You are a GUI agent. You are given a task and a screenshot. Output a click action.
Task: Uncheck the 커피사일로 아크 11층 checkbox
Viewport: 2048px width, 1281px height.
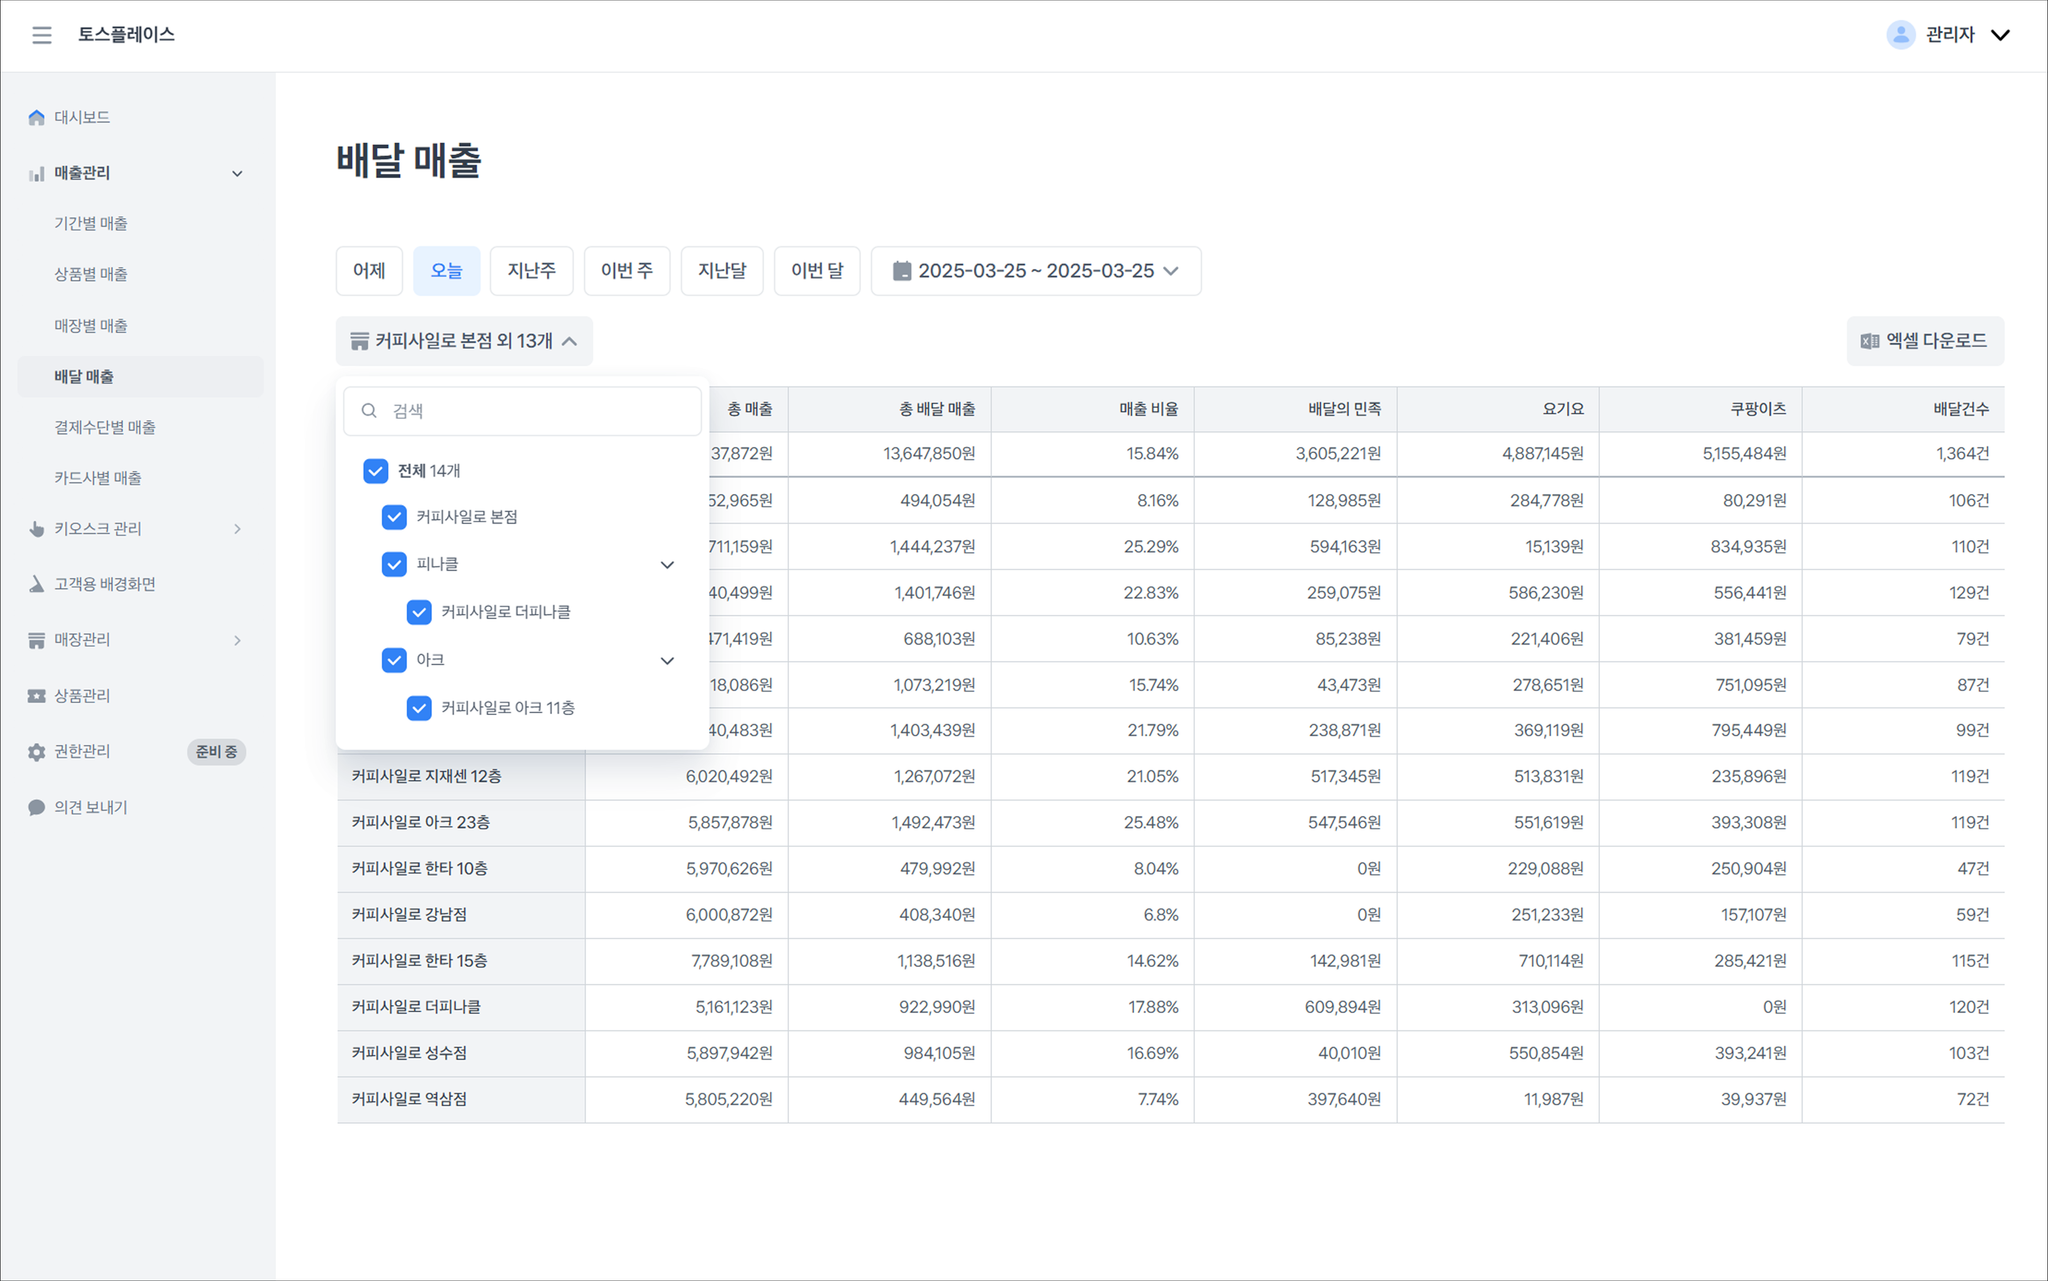(419, 708)
